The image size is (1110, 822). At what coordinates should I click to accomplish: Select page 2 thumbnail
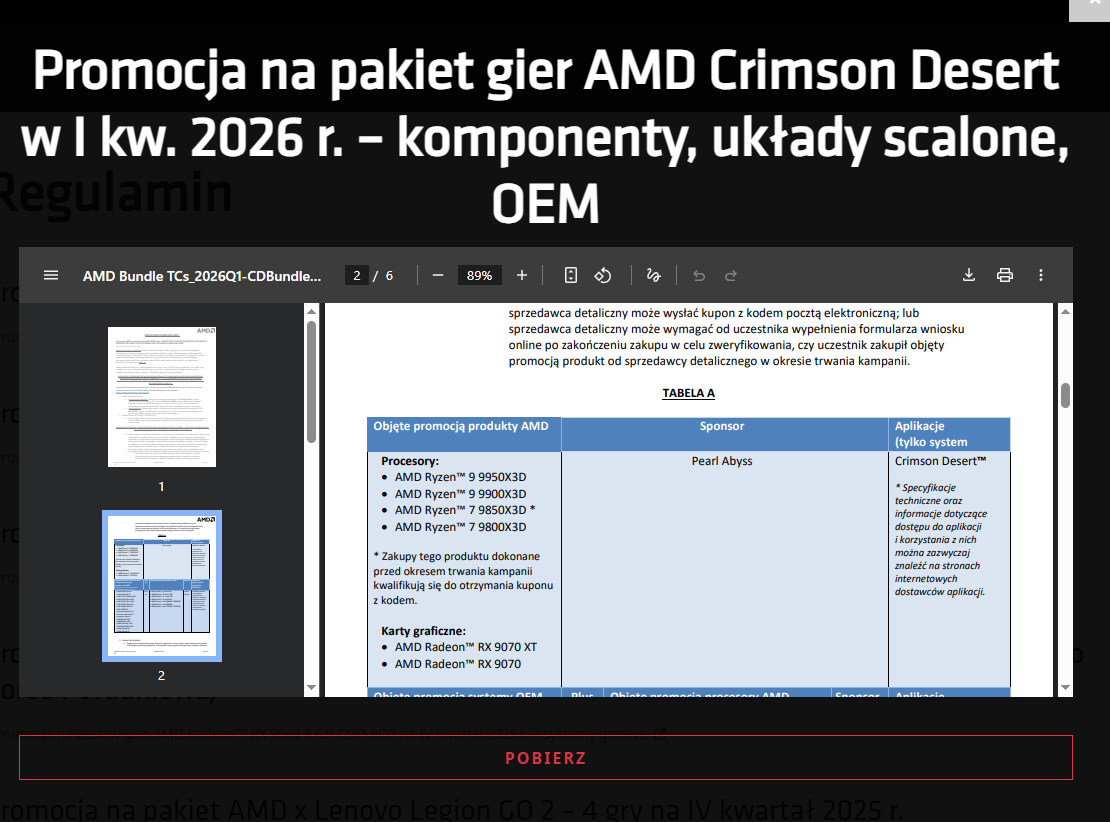[x=162, y=585]
